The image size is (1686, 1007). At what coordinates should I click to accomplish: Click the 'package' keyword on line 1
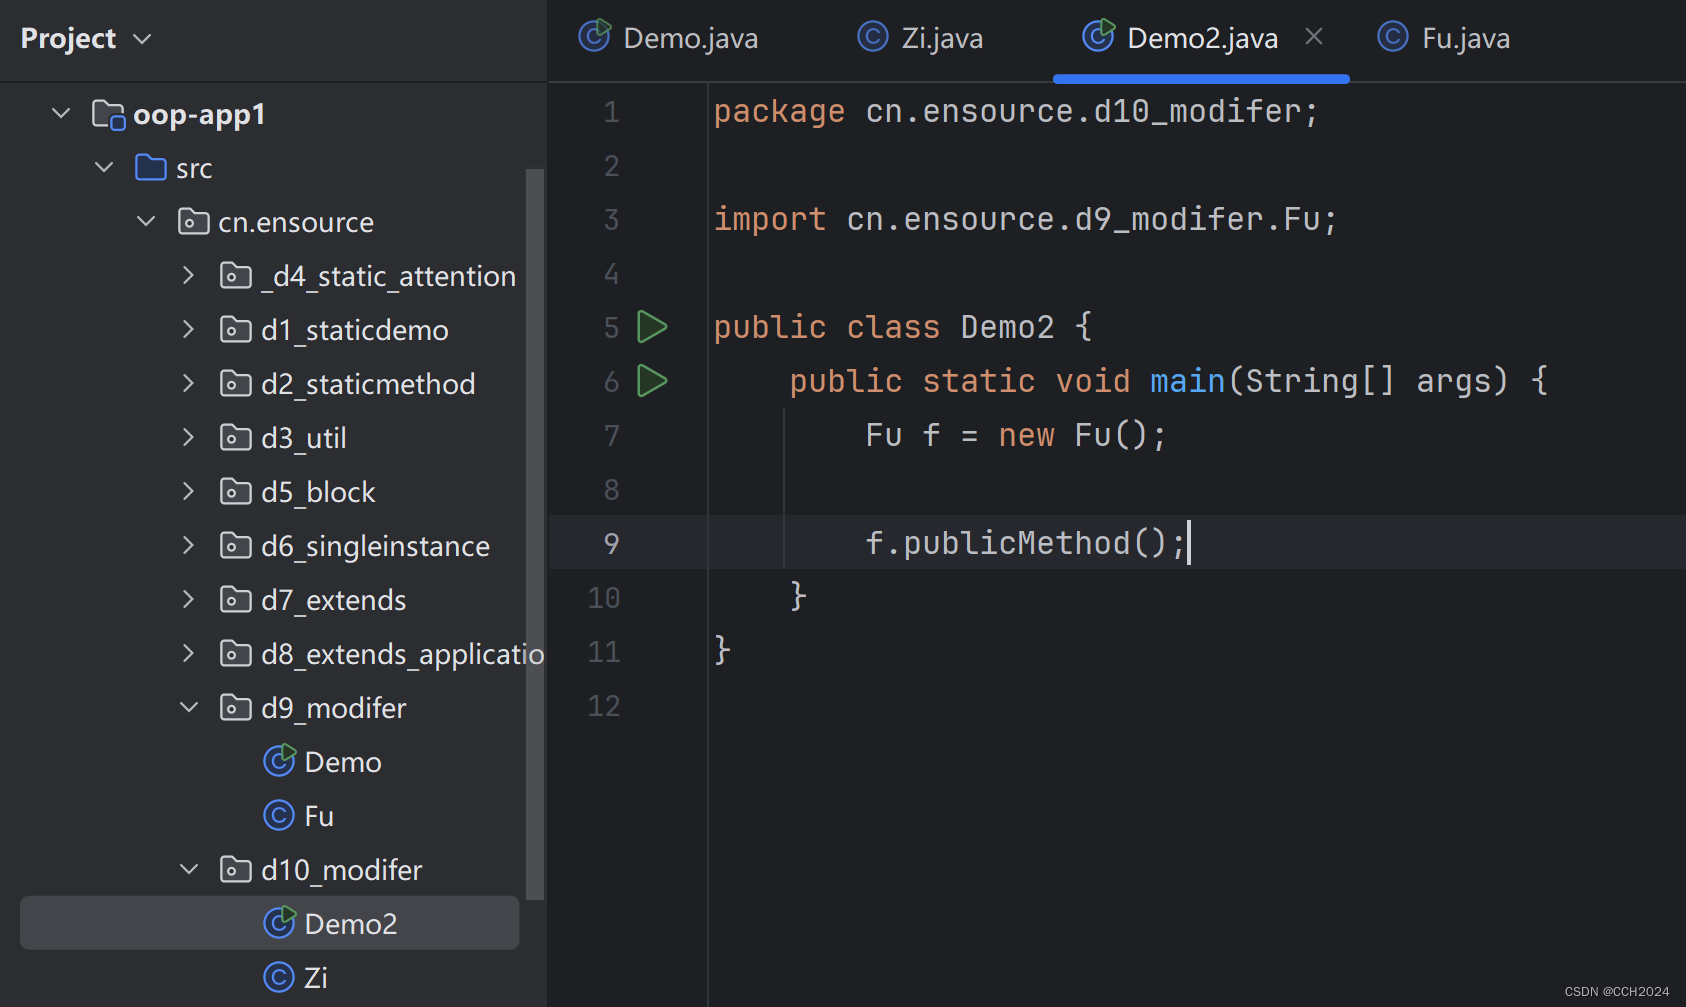click(x=779, y=111)
